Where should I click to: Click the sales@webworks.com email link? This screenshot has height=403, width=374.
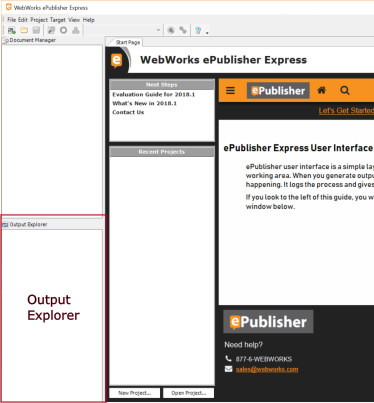[x=267, y=369]
